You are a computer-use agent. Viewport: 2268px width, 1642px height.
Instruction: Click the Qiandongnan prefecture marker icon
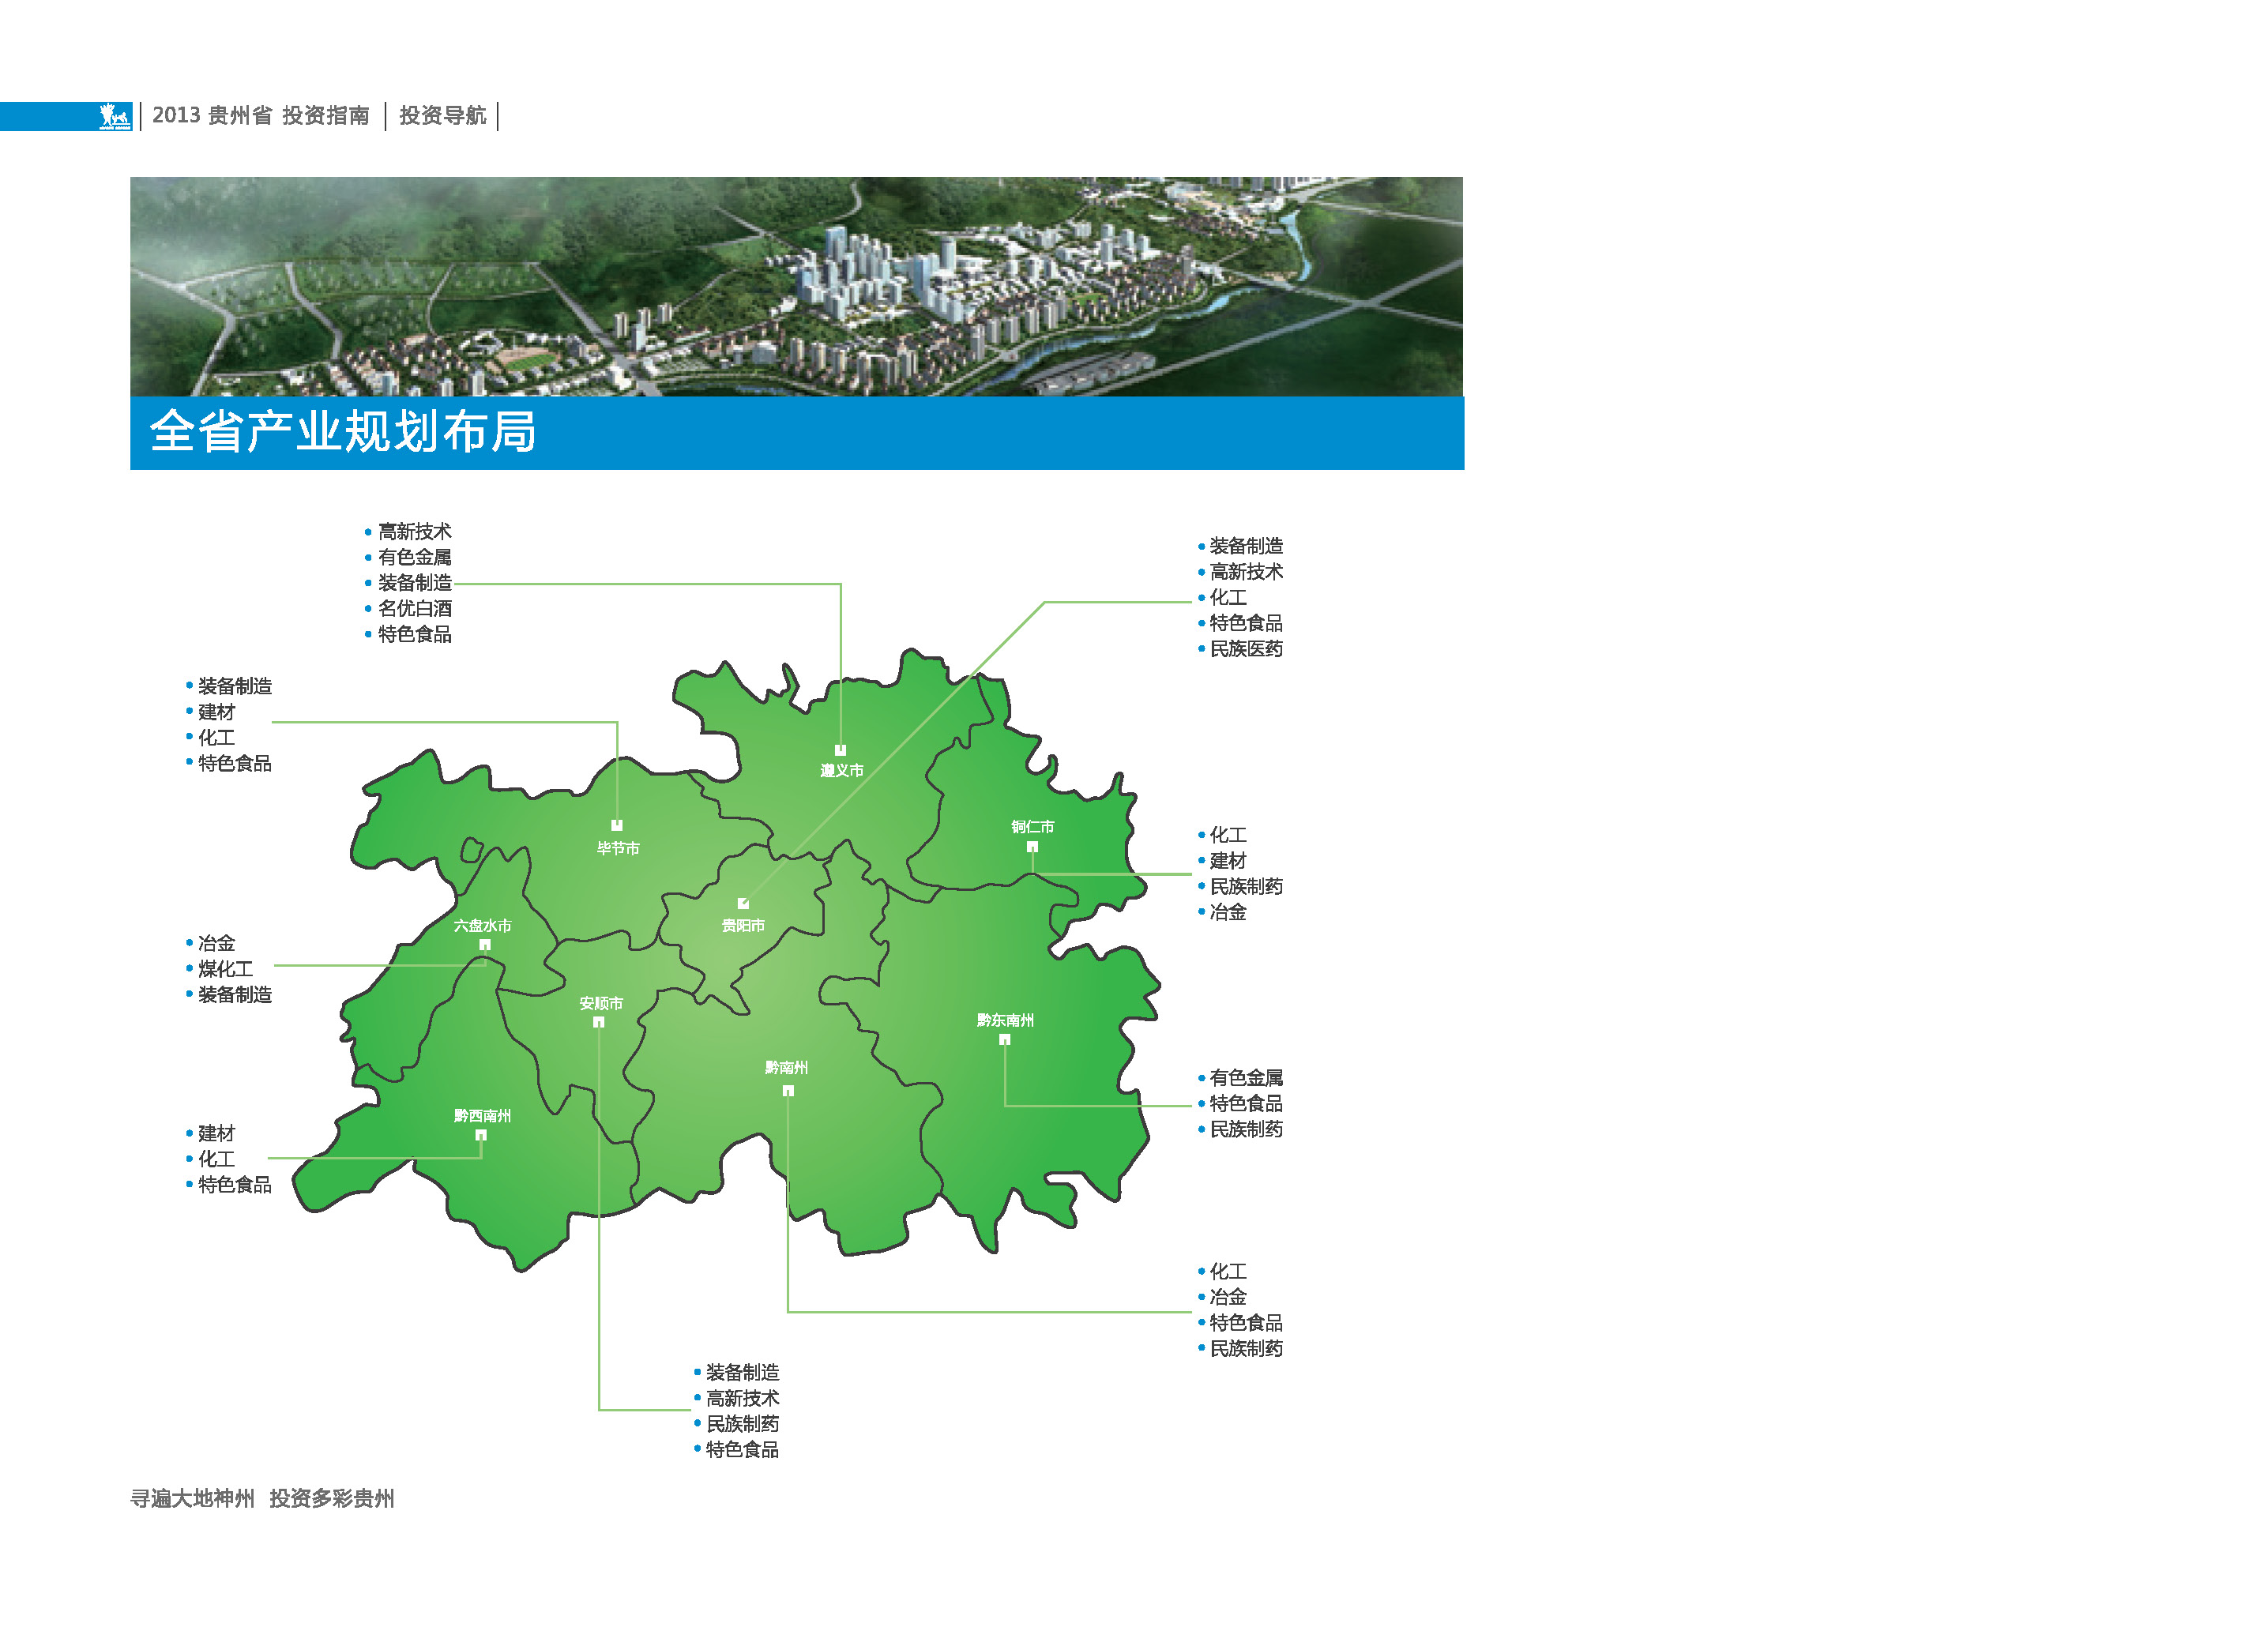click(x=1004, y=1040)
